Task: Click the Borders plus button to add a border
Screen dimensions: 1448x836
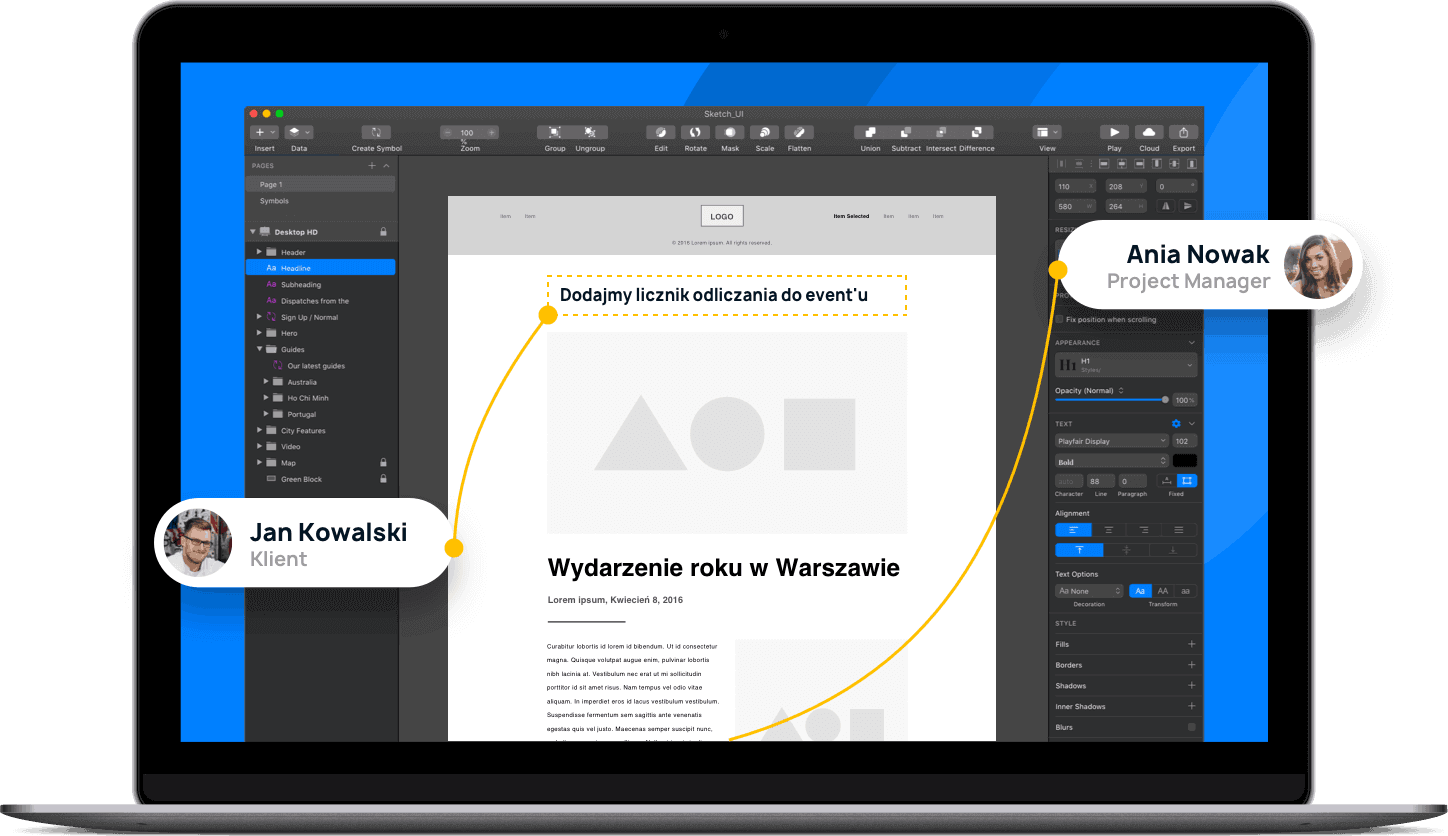Action: [x=1191, y=664]
